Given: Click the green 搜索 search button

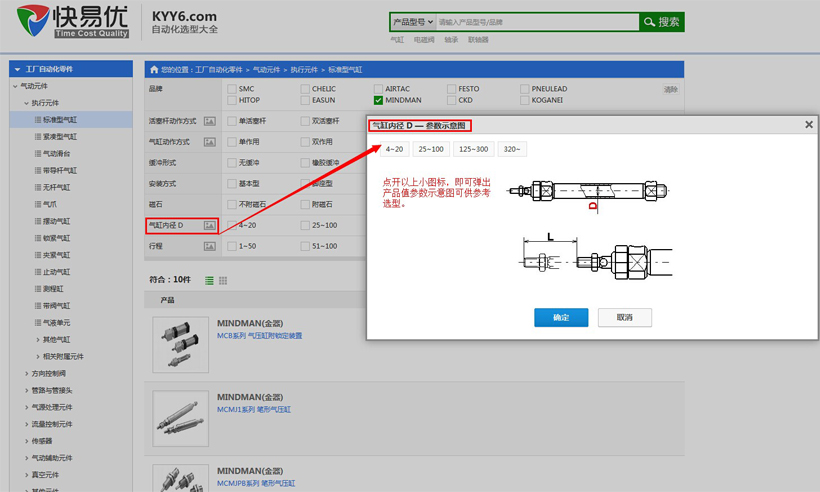Looking at the screenshot, I should coord(662,22).
